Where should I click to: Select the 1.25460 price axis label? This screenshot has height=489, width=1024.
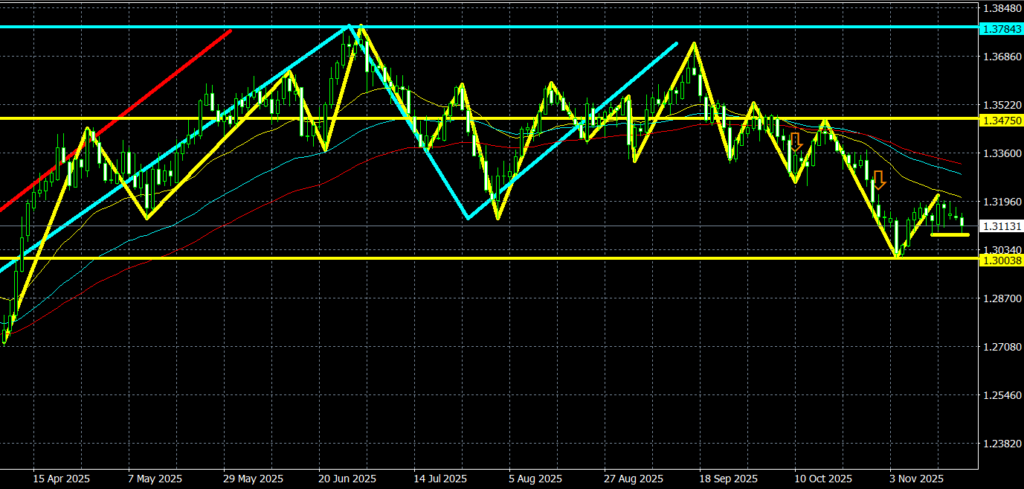[1000, 396]
